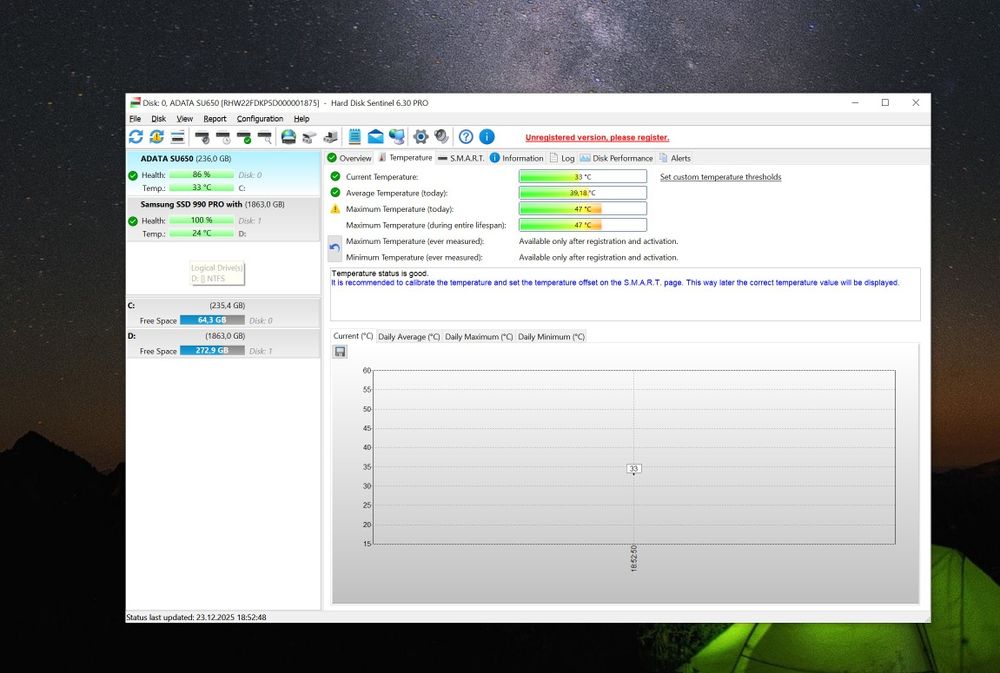Image resolution: width=1000 pixels, height=673 pixels.
Task: Switch to Daily Maximum (°C) graph tab
Action: coord(478,336)
